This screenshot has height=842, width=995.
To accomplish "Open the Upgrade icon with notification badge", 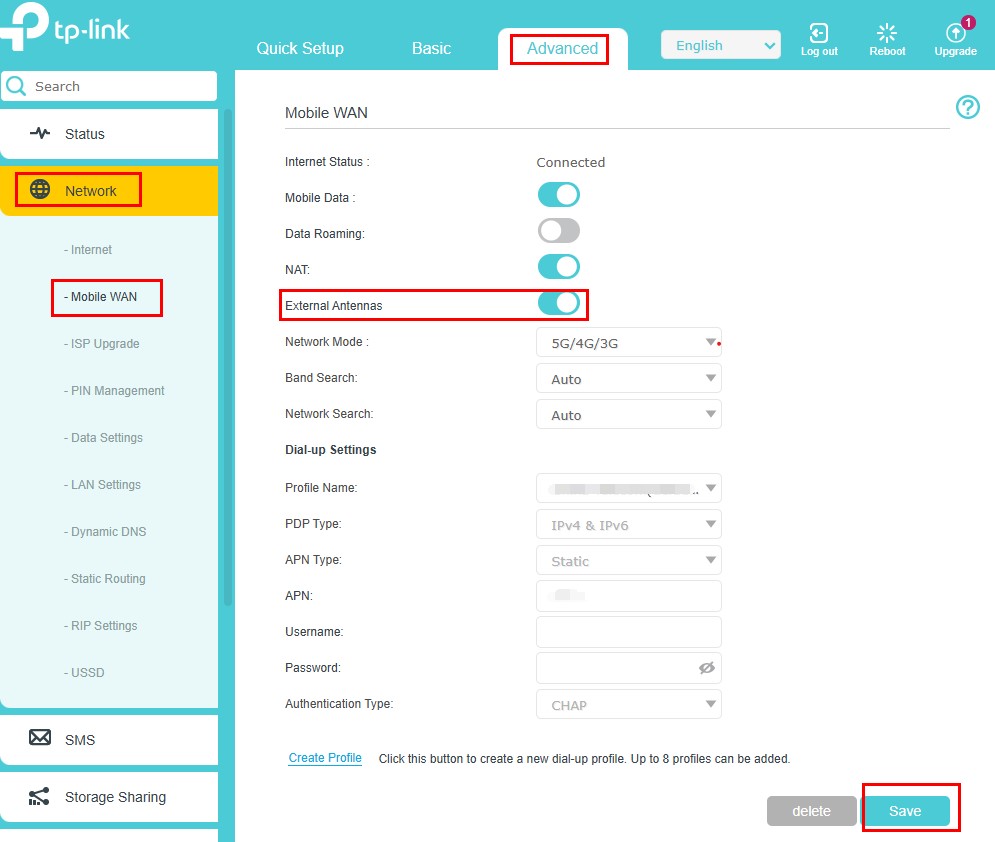I will 955,32.
